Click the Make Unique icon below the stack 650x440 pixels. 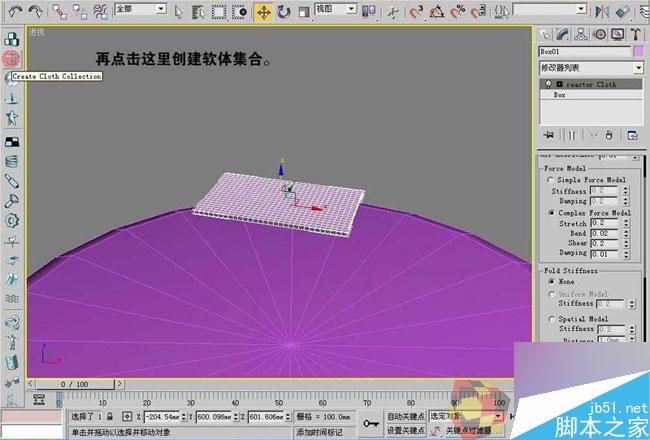point(594,135)
